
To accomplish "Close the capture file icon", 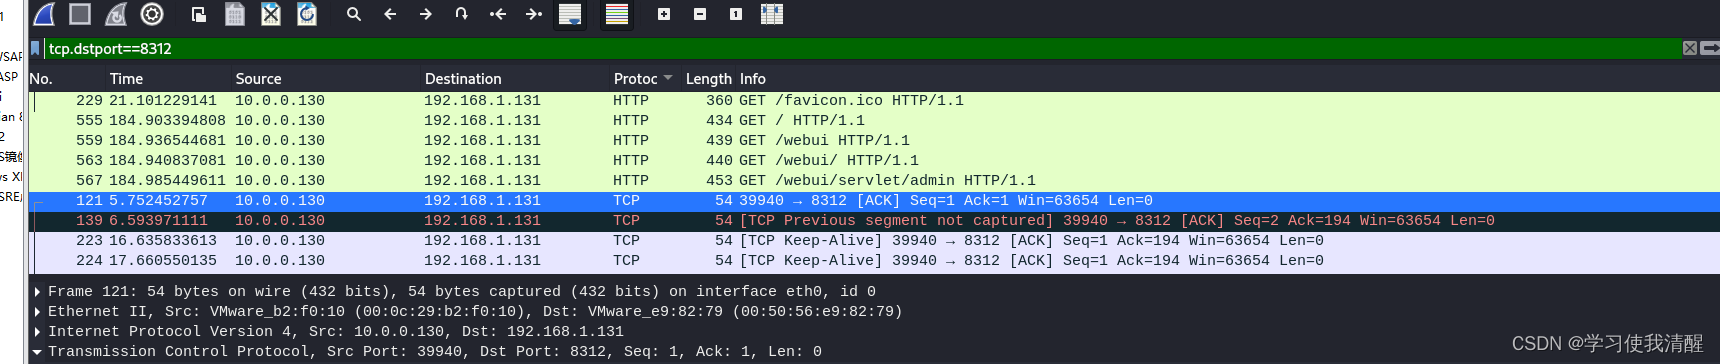I will (x=271, y=14).
